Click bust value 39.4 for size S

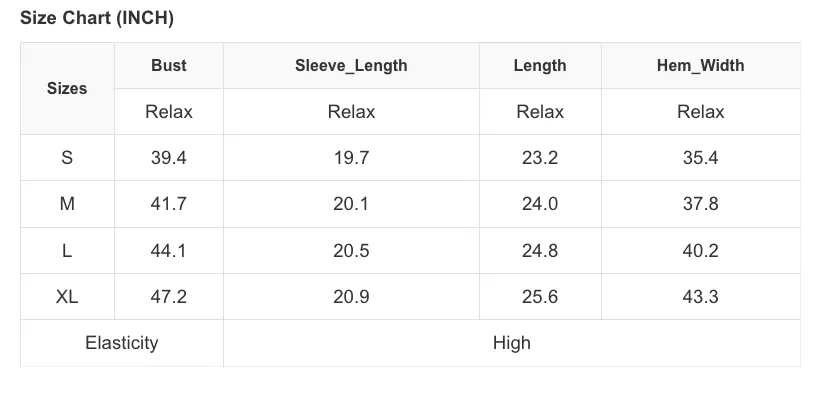point(169,158)
